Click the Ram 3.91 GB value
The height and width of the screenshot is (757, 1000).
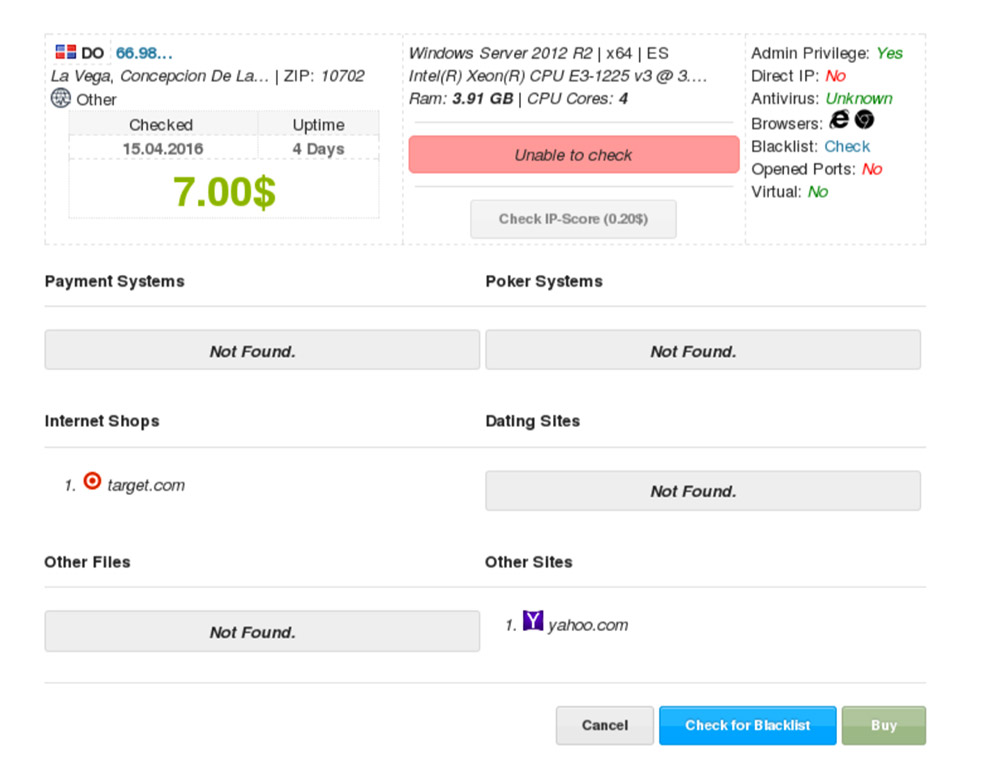point(483,99)
